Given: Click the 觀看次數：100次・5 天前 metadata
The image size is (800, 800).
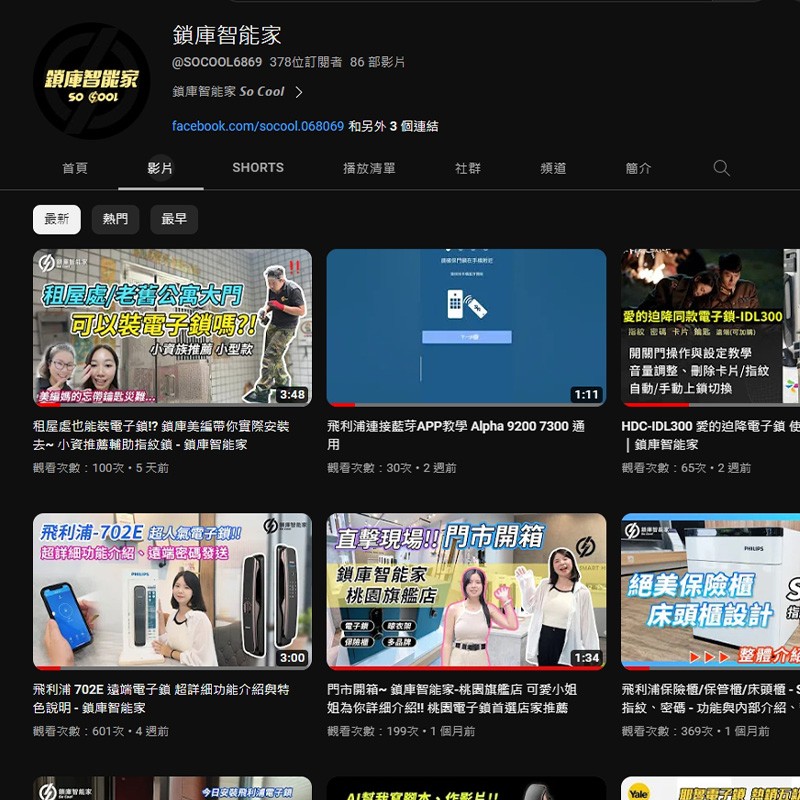Looking at the screenshot, I should tap(101, 468).
